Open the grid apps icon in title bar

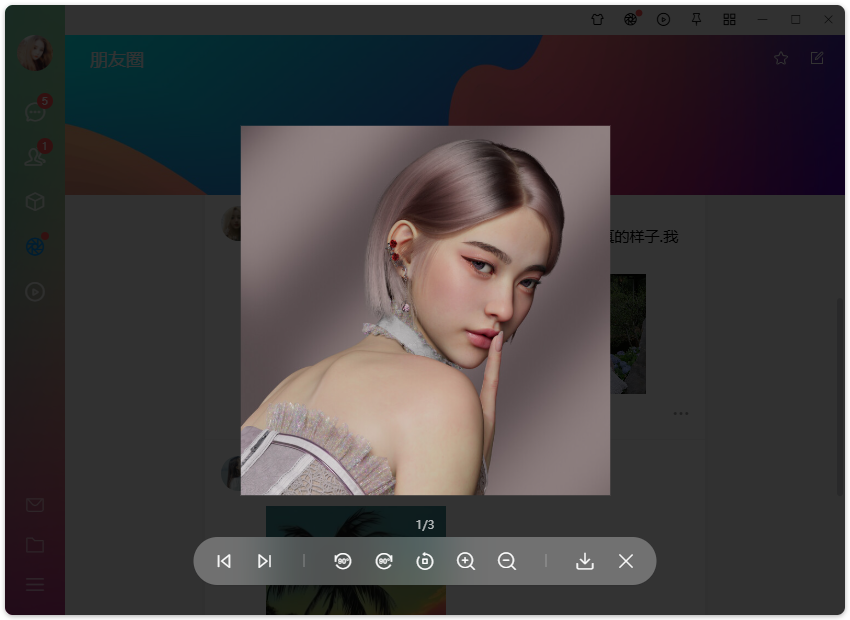pyautogui.click(x=730, y=20)
